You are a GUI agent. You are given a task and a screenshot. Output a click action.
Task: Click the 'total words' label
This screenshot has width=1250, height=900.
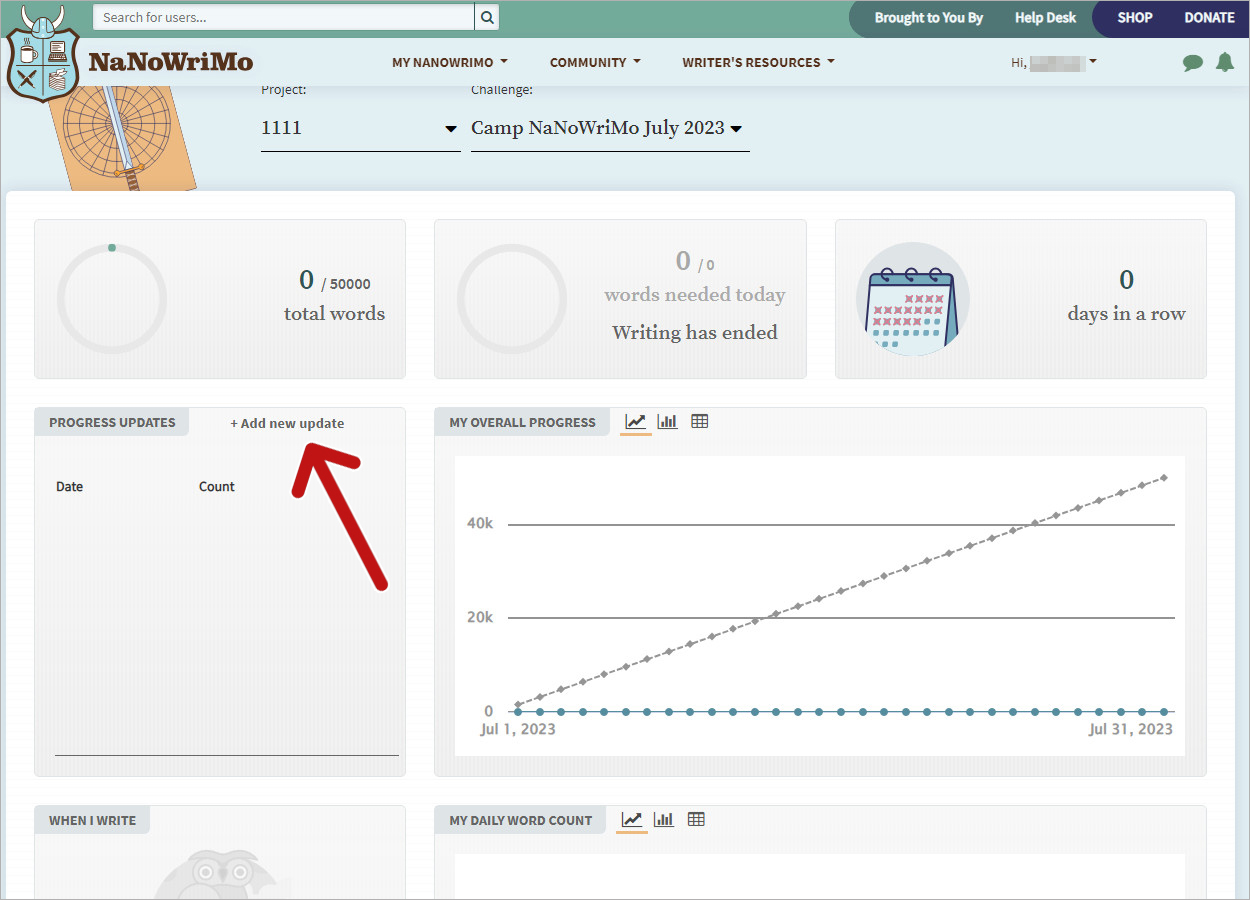334,314
